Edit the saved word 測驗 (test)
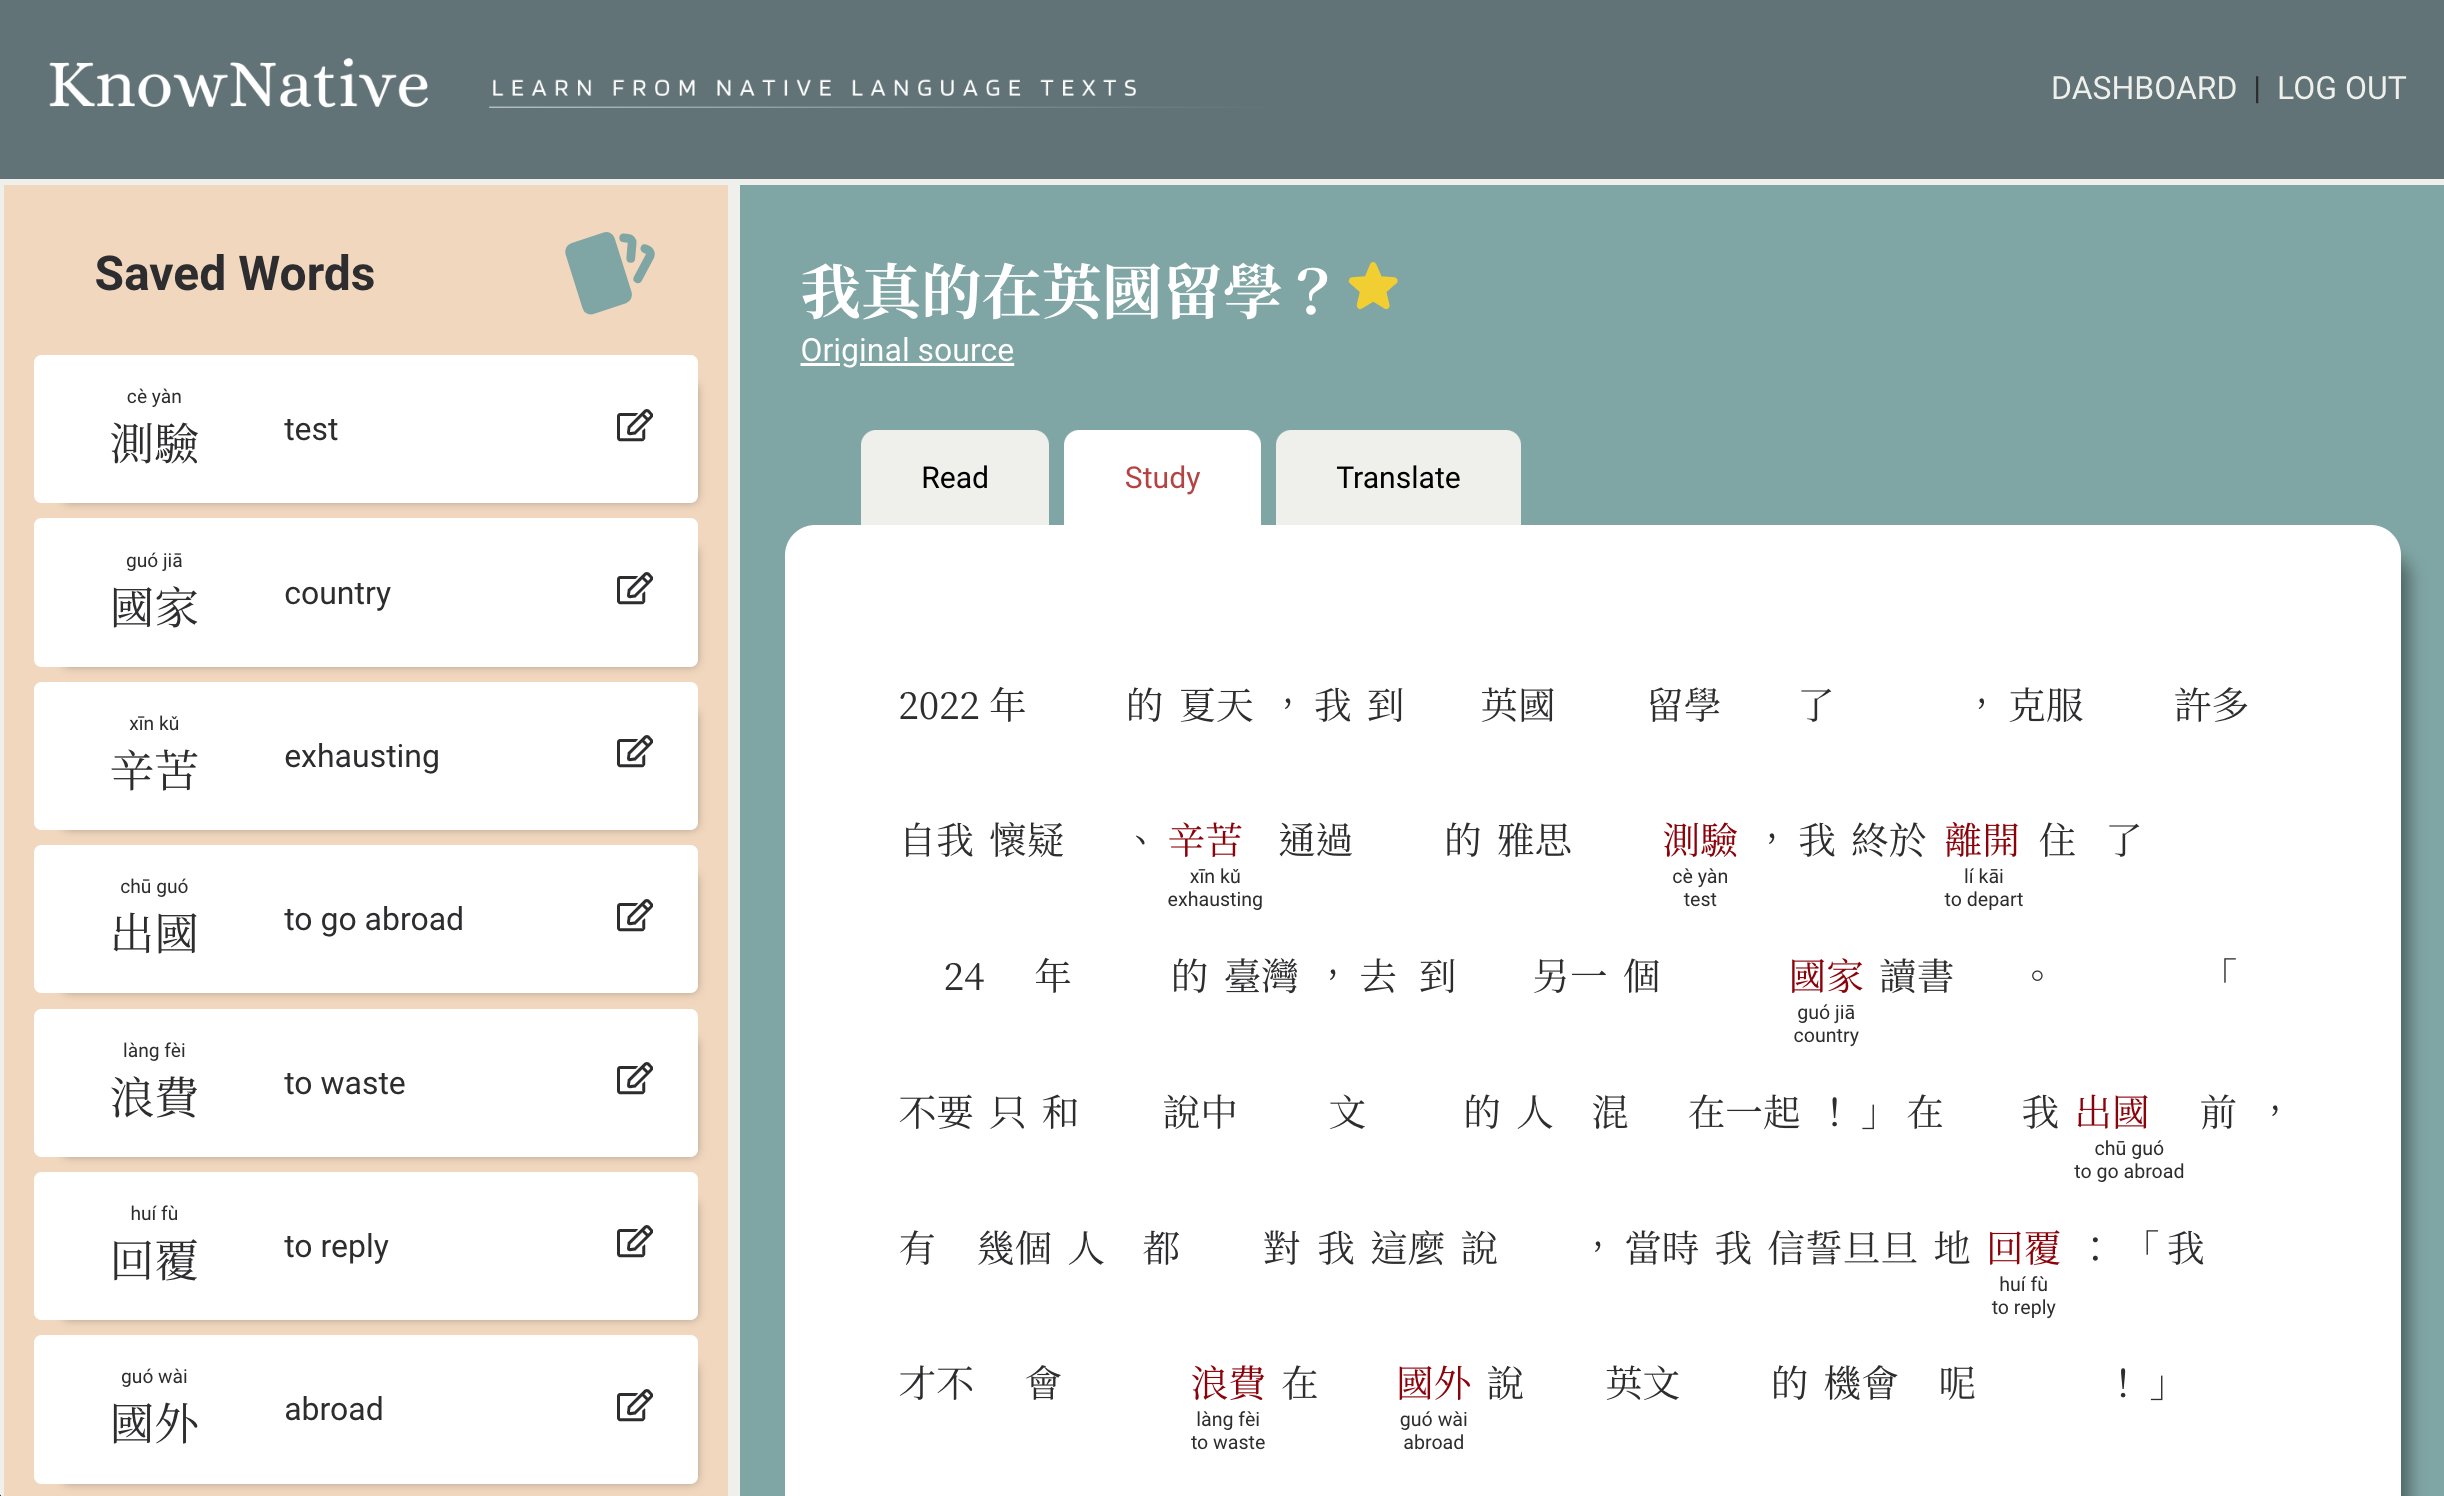The width and height of the screenshot is (2444, 1496). tap(634, 426)
